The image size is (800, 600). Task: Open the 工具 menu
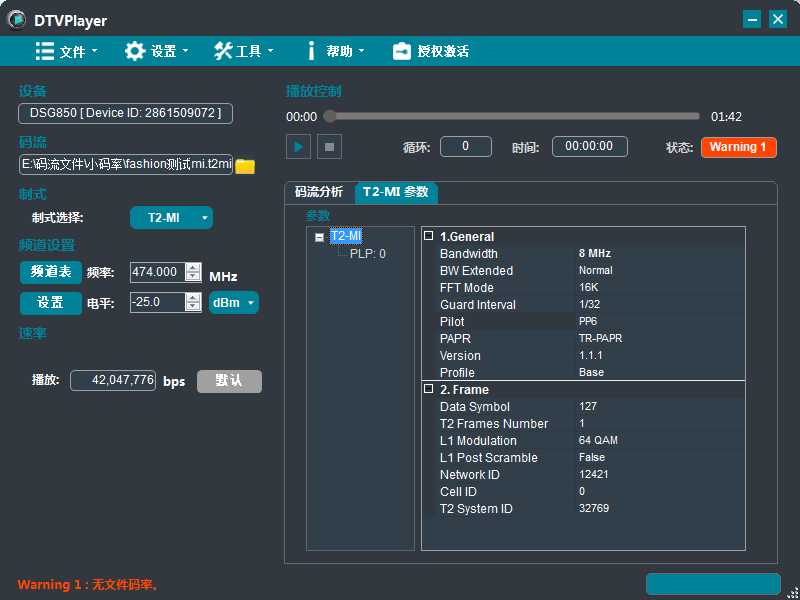(243, 51)
